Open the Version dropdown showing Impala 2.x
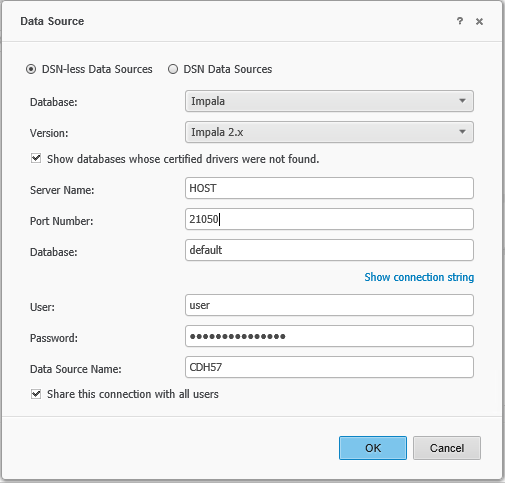The height and width of the screenshot is (483, 505). click(x=329, y=132)
